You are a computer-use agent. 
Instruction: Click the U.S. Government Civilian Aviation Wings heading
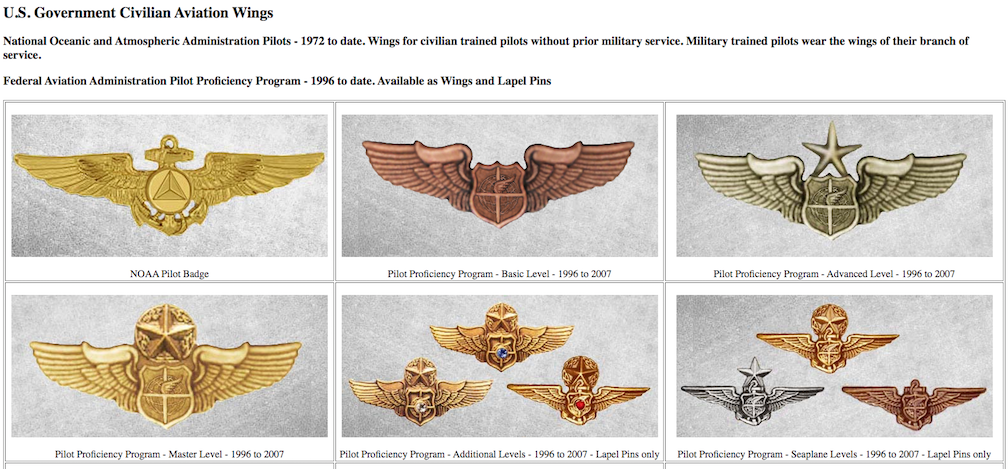pyautogui.click(x=138, y=13)
